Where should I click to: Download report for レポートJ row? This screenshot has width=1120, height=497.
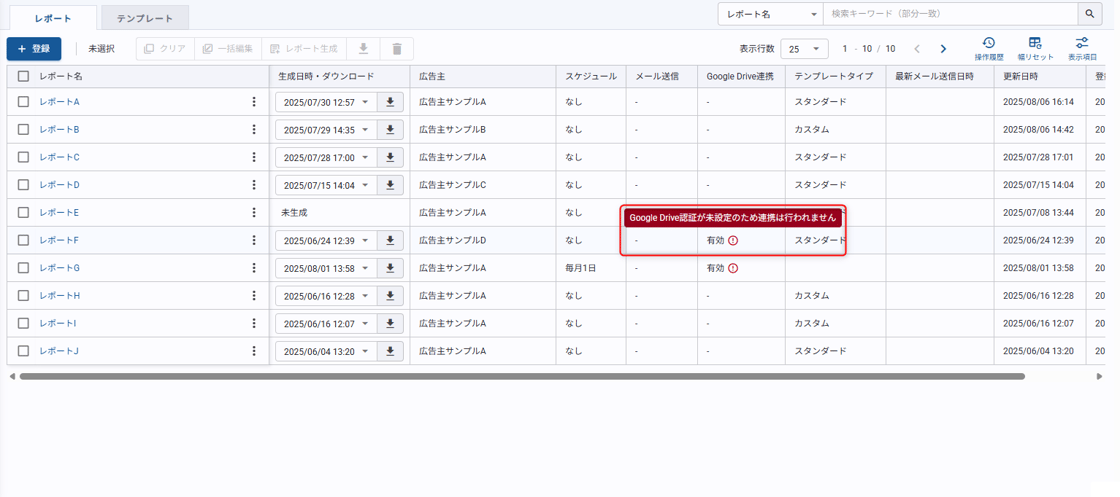[390, 351]
